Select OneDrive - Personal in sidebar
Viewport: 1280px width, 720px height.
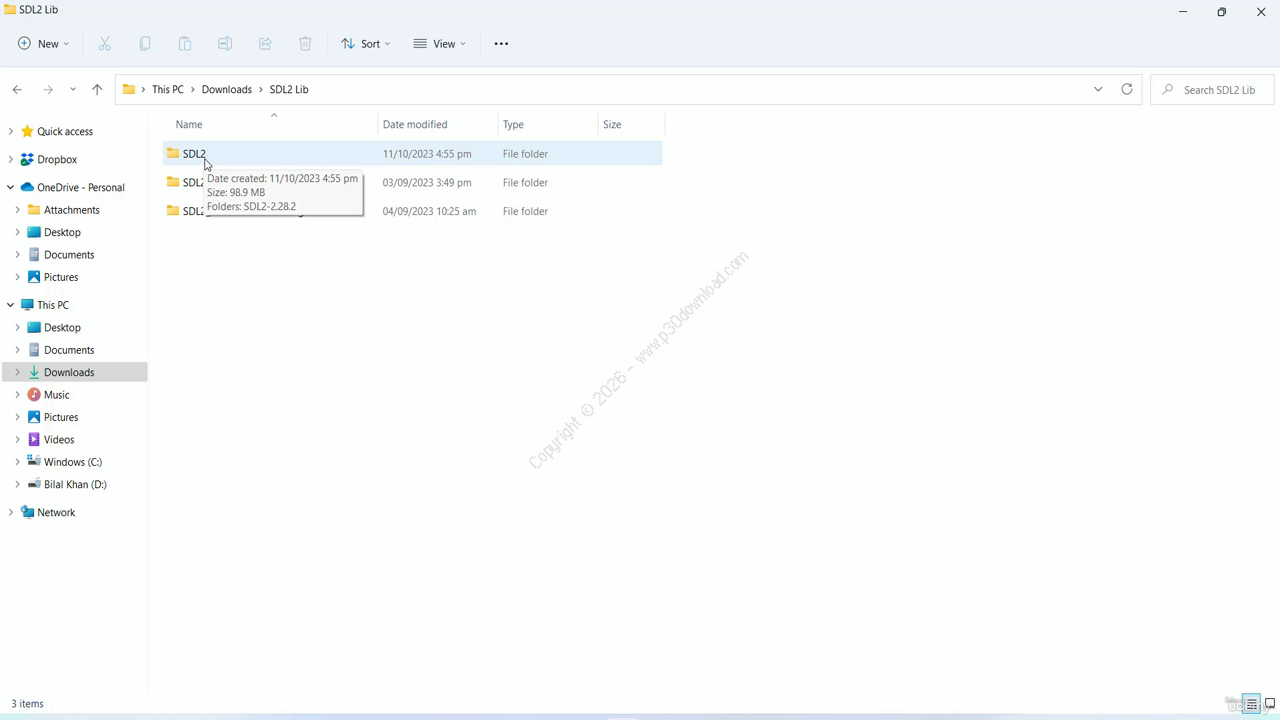pos(81,188)
